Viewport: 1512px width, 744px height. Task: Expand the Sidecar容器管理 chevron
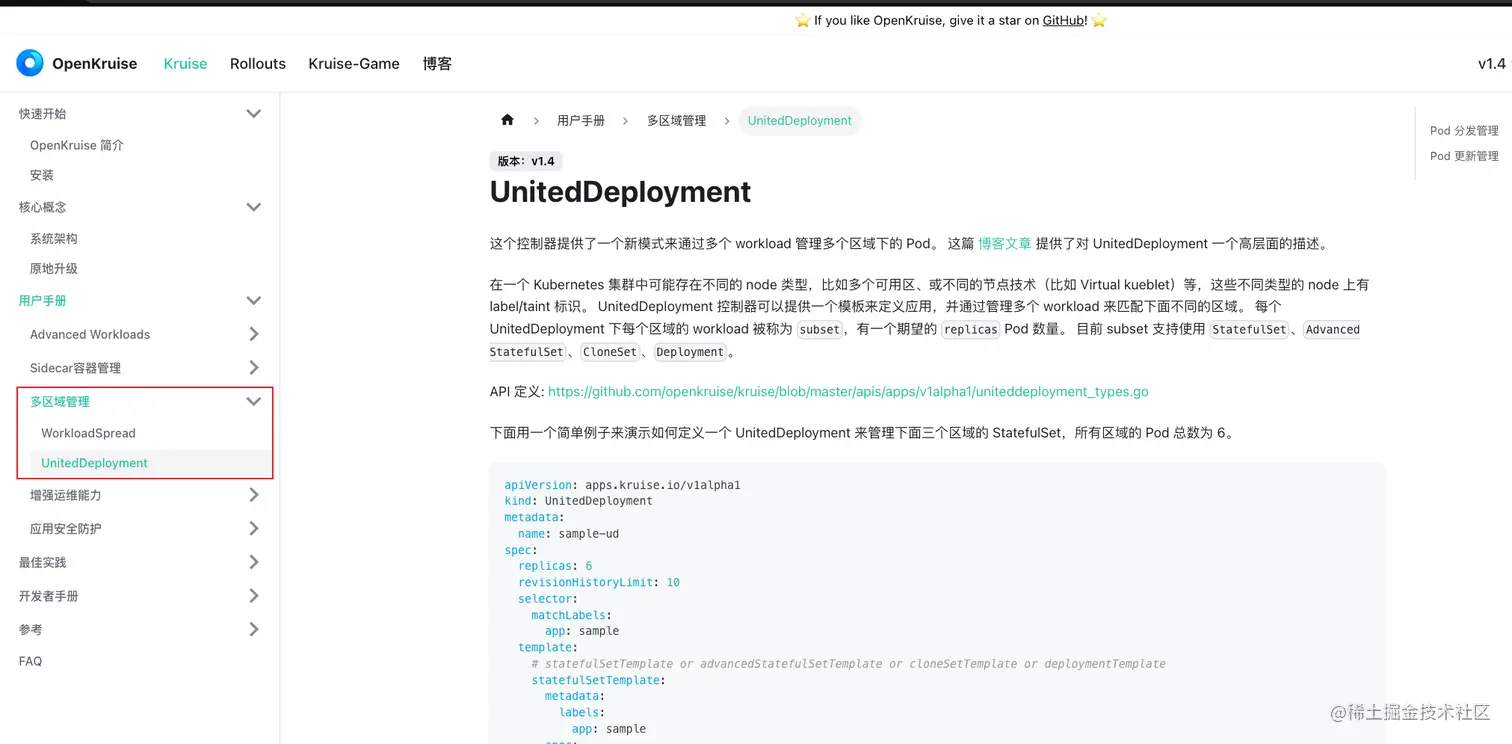tap(254, 368)
